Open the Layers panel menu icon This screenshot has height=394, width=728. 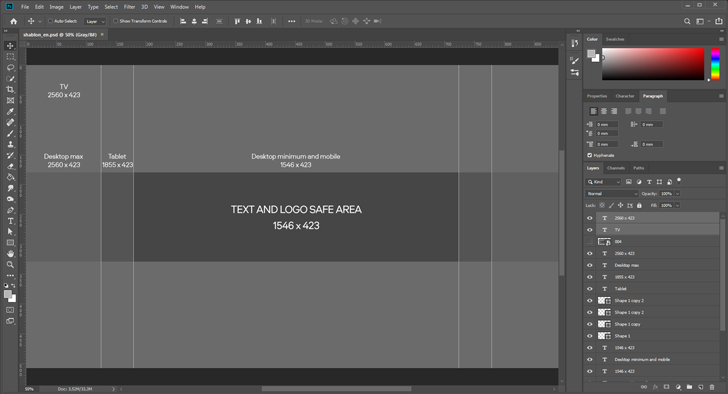pos(721,168)
